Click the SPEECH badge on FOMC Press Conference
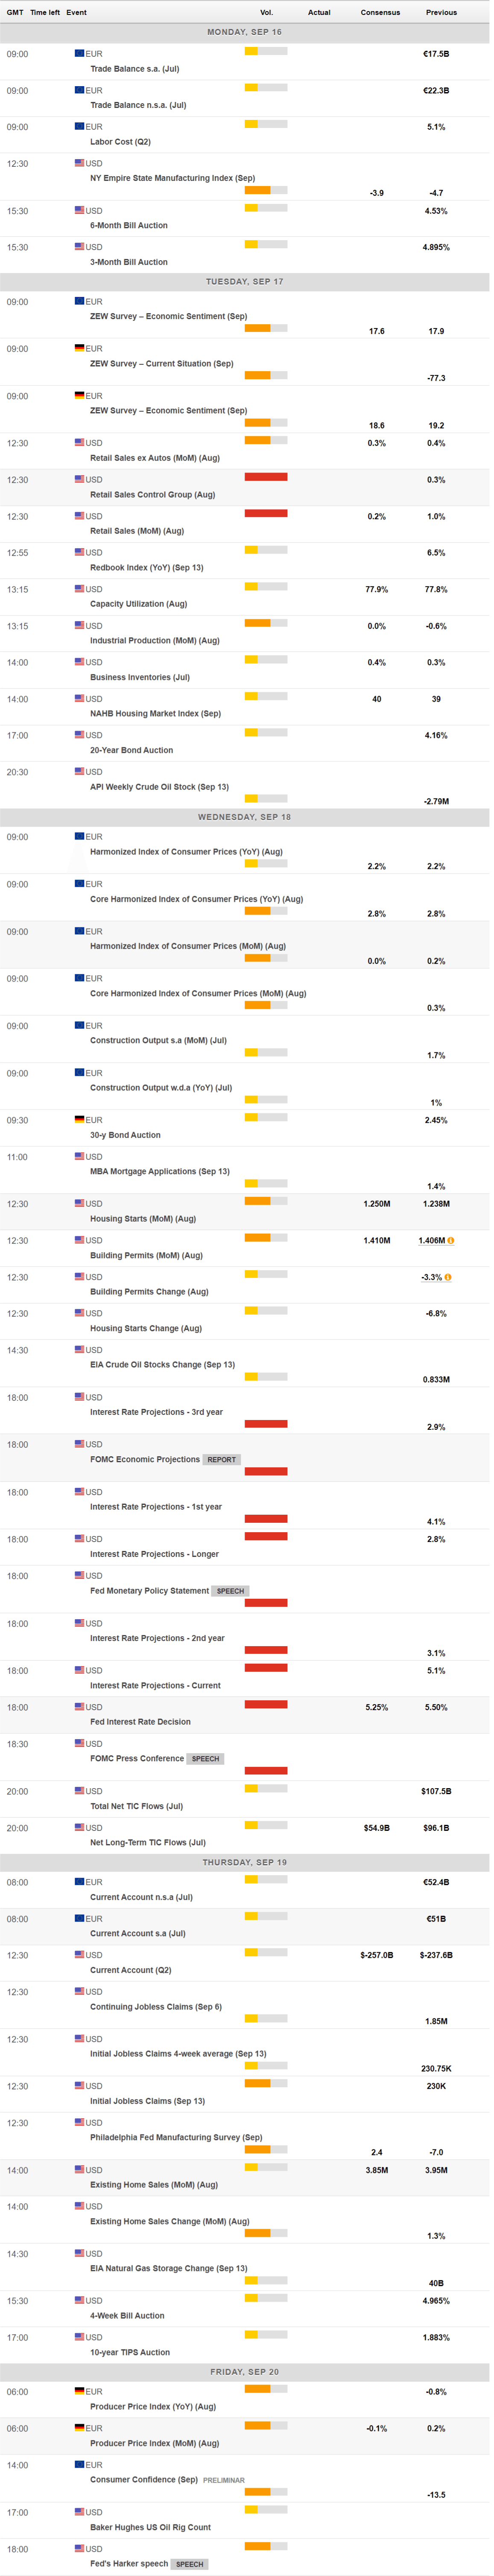 click(205, 1758)
